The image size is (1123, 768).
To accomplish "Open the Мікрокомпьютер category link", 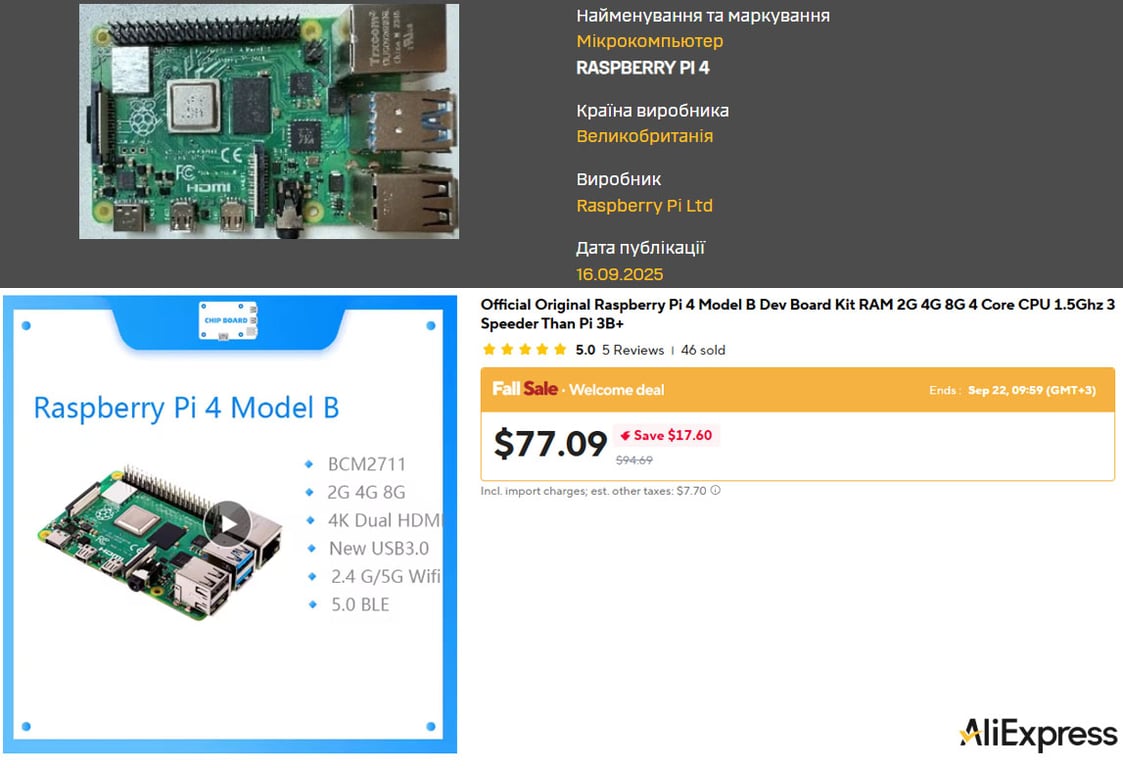I will [x=649, y=41].
